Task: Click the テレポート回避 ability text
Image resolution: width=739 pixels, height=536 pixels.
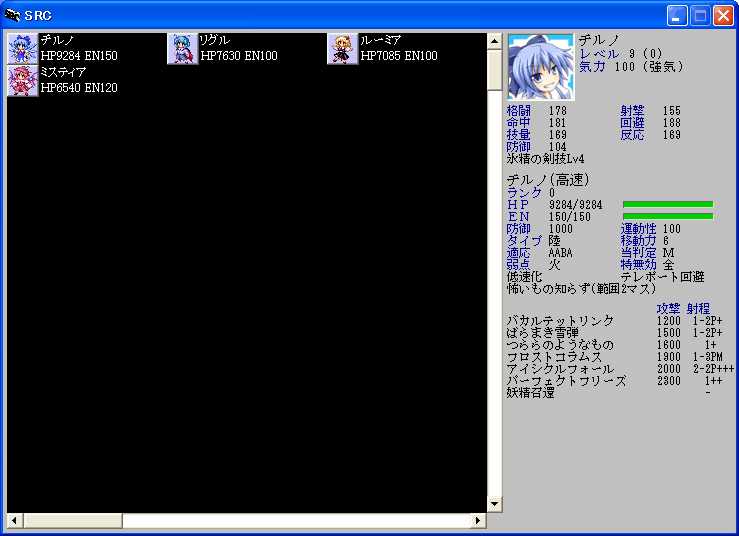Action: [662, 277]
